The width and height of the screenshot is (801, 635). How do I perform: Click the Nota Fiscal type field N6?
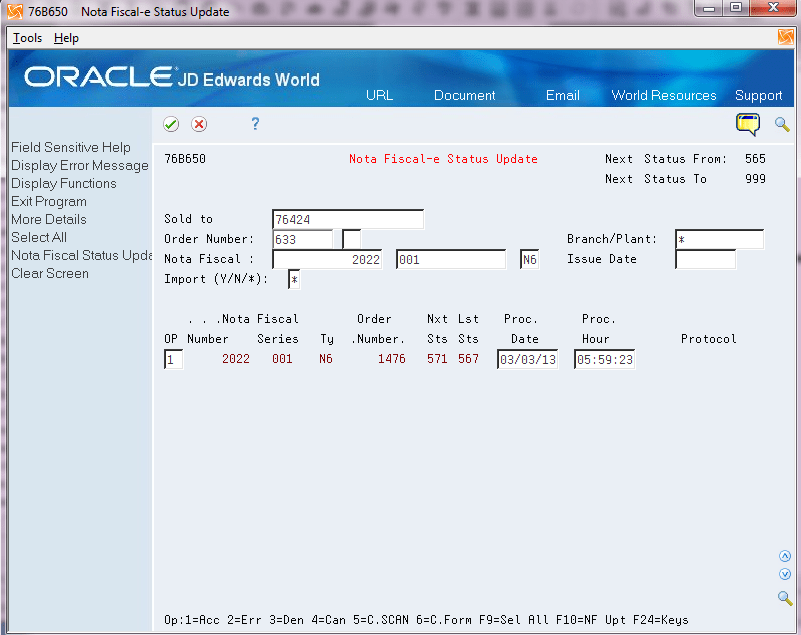click(529, 260)
